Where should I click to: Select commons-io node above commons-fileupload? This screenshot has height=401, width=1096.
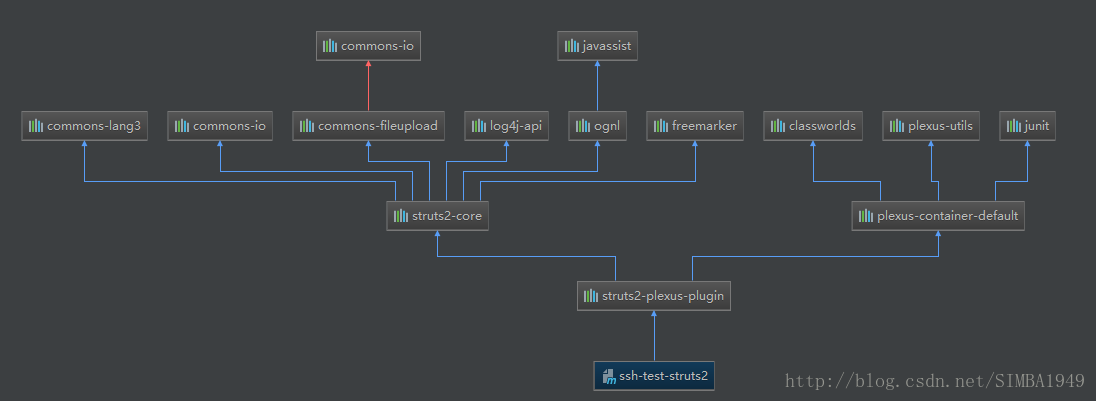click(x=368, y=46)
